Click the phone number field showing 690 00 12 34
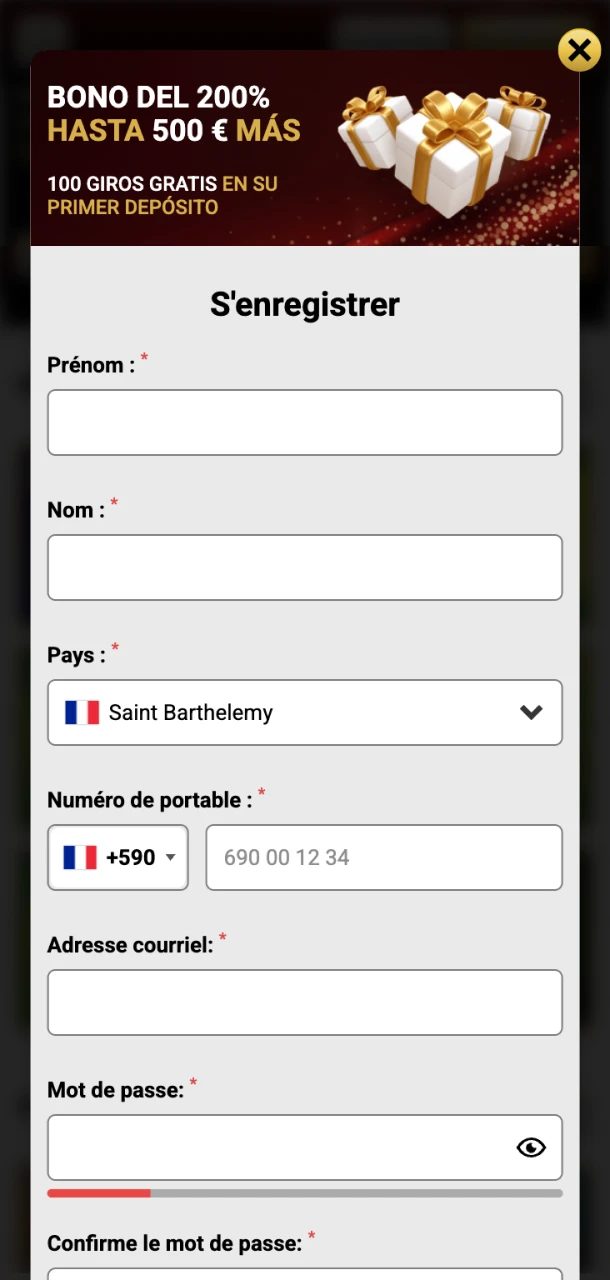Image resolution: width=610 pixels, height=1280 pixels. pyautogui.click(x=384, y=857)
